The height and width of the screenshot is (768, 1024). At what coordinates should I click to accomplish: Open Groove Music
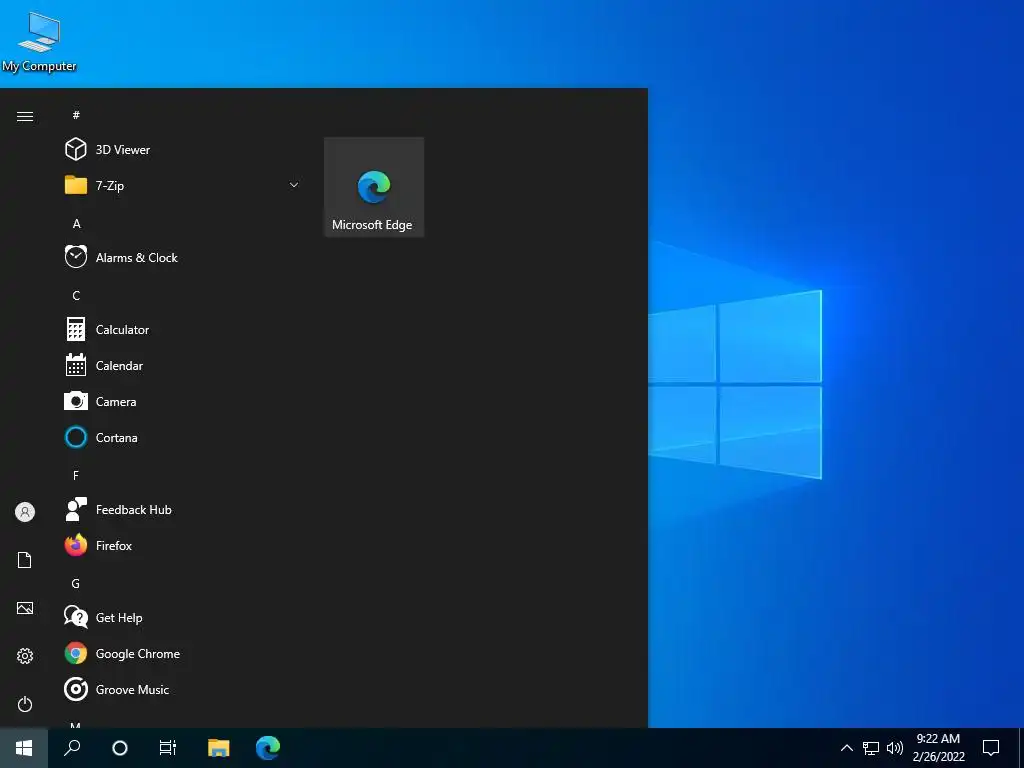click(x=183, y=689)
